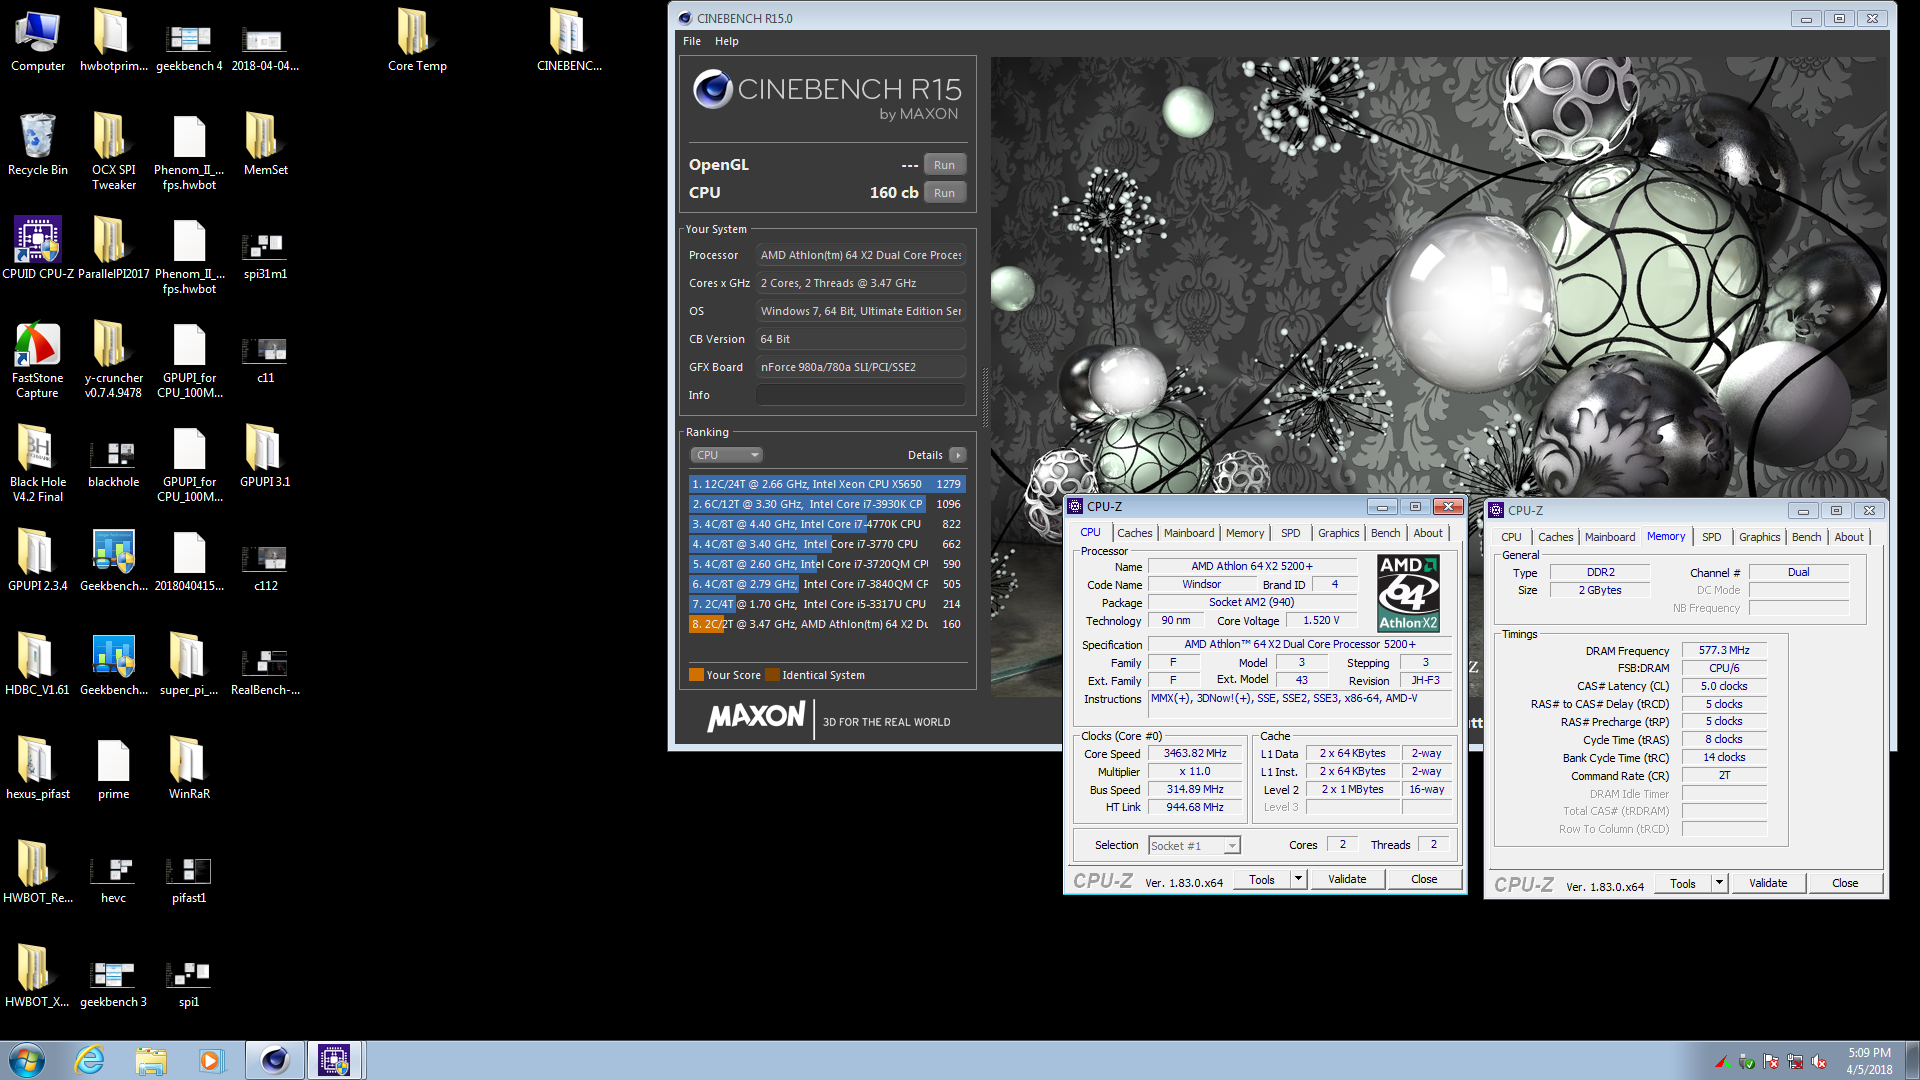The image size is (1920, 1080).
Task: Open the Socket #1 selection dropdown
Action: tap(1194, 846)
